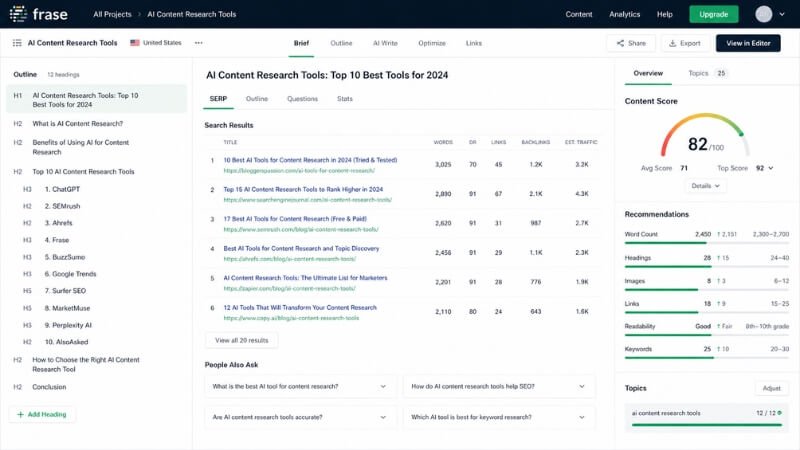Viewport: 800px width, 450px height.
Task: Open 'Top 15 AI Content Research Tools' result
Action: [x=303, y=189]
